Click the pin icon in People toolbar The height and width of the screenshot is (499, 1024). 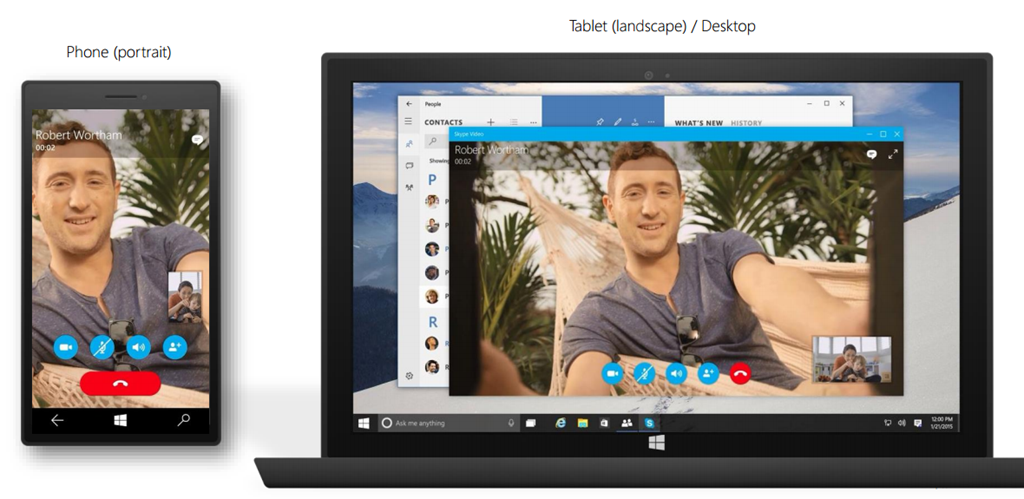(600, 122)
